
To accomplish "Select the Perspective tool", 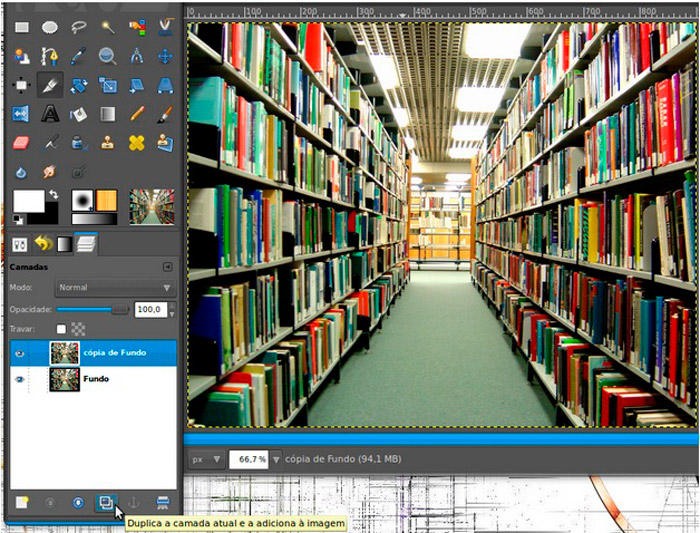I will pyautogui.click(x=166, y=85).
